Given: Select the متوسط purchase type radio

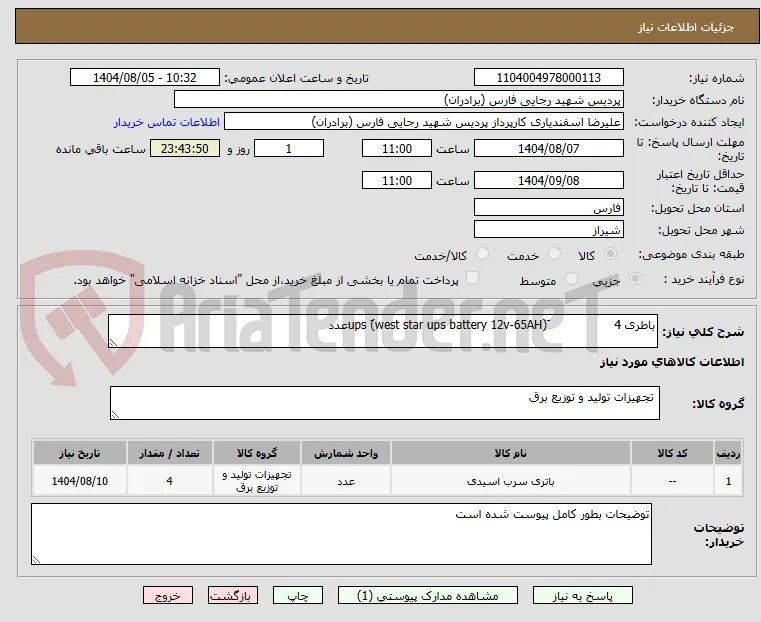Looking at the screenshot, I should [572, 279].
